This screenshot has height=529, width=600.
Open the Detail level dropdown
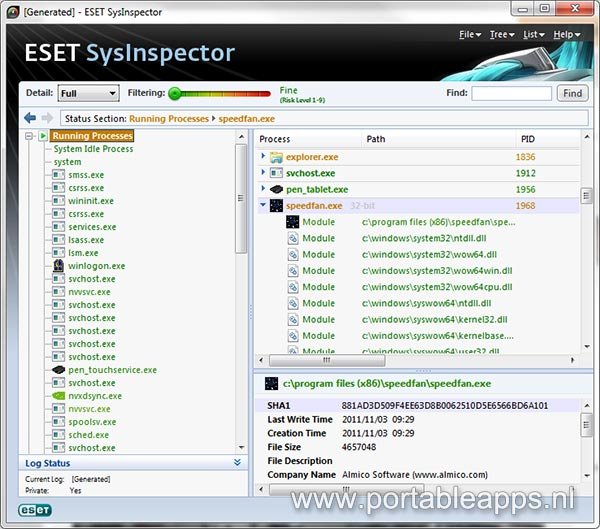click(x=88, y=93)
